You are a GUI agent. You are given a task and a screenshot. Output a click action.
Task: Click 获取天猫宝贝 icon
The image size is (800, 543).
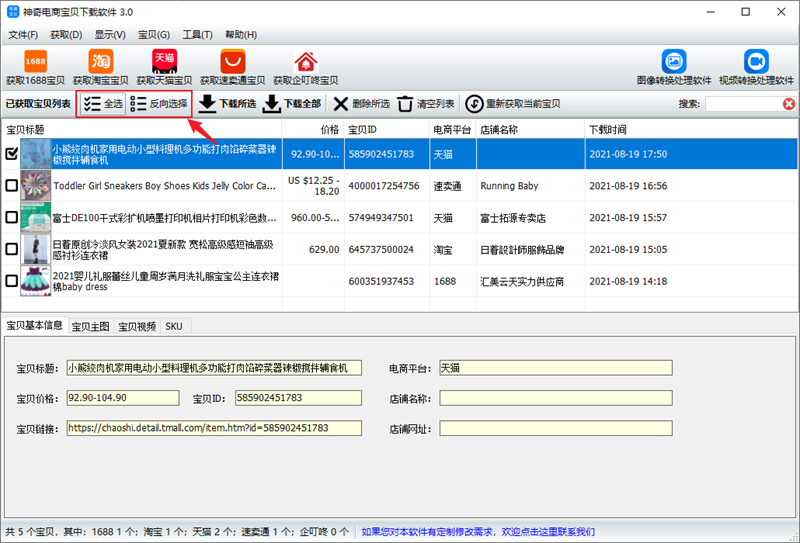pos(164,63)
